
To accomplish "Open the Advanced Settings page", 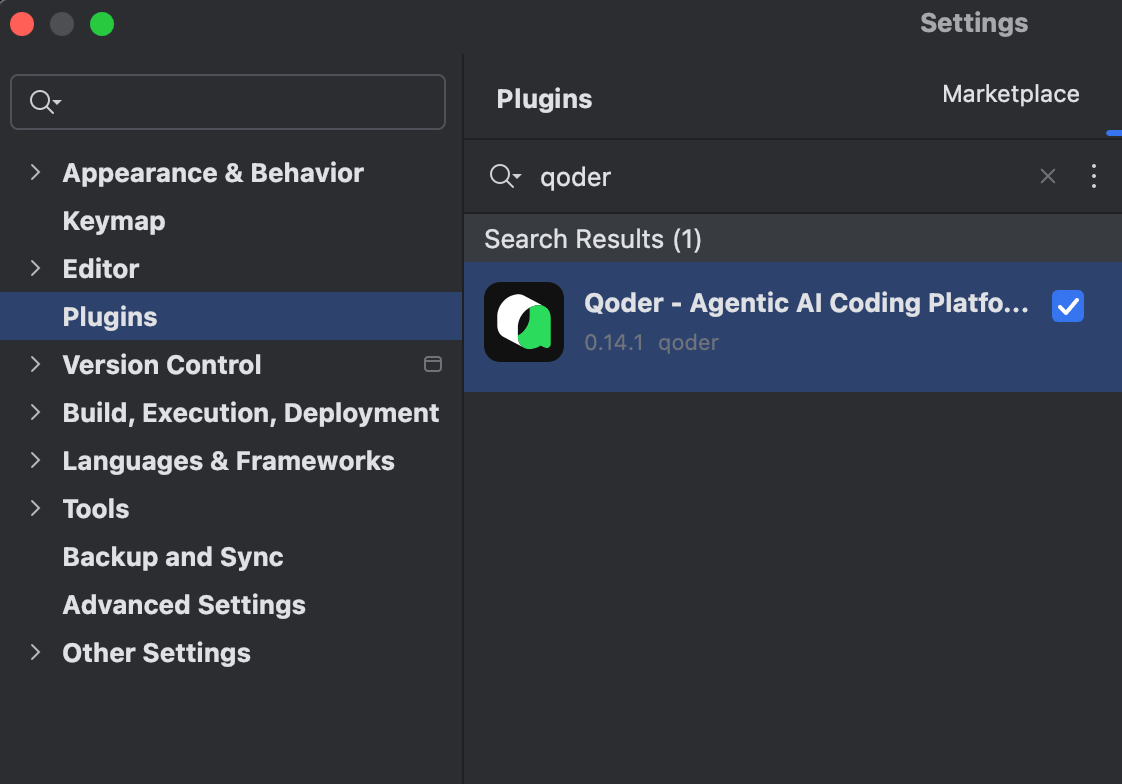I will tap(184, 605).
